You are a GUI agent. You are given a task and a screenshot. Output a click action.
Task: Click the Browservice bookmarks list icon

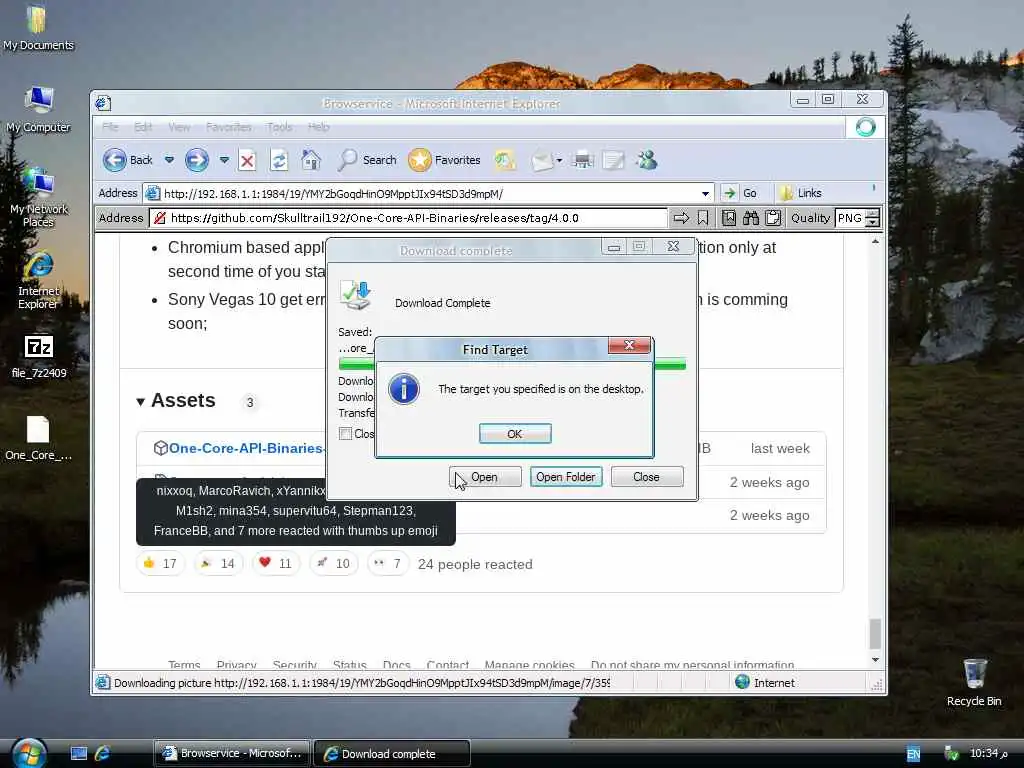pyautogui.click(x=729, y=218)
